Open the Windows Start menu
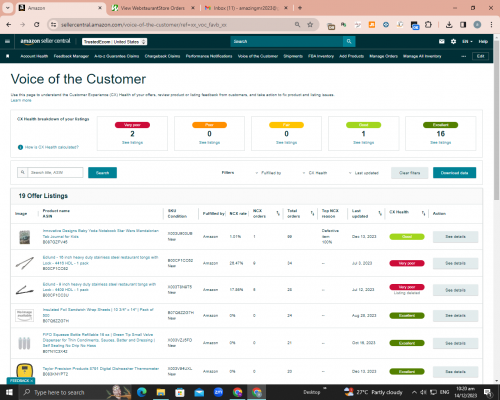500x400 pixels. pyautogui.click(x=9, y=392)
